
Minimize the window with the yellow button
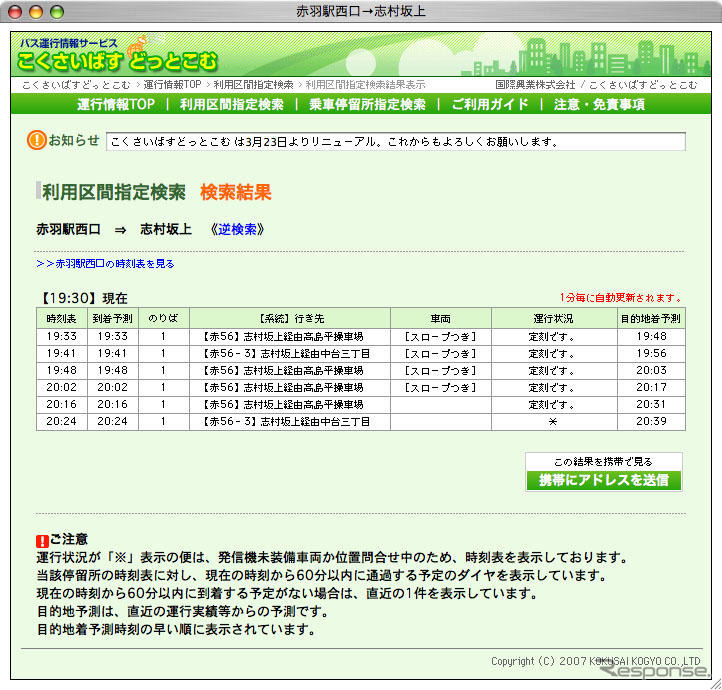(x=37, y=12)
